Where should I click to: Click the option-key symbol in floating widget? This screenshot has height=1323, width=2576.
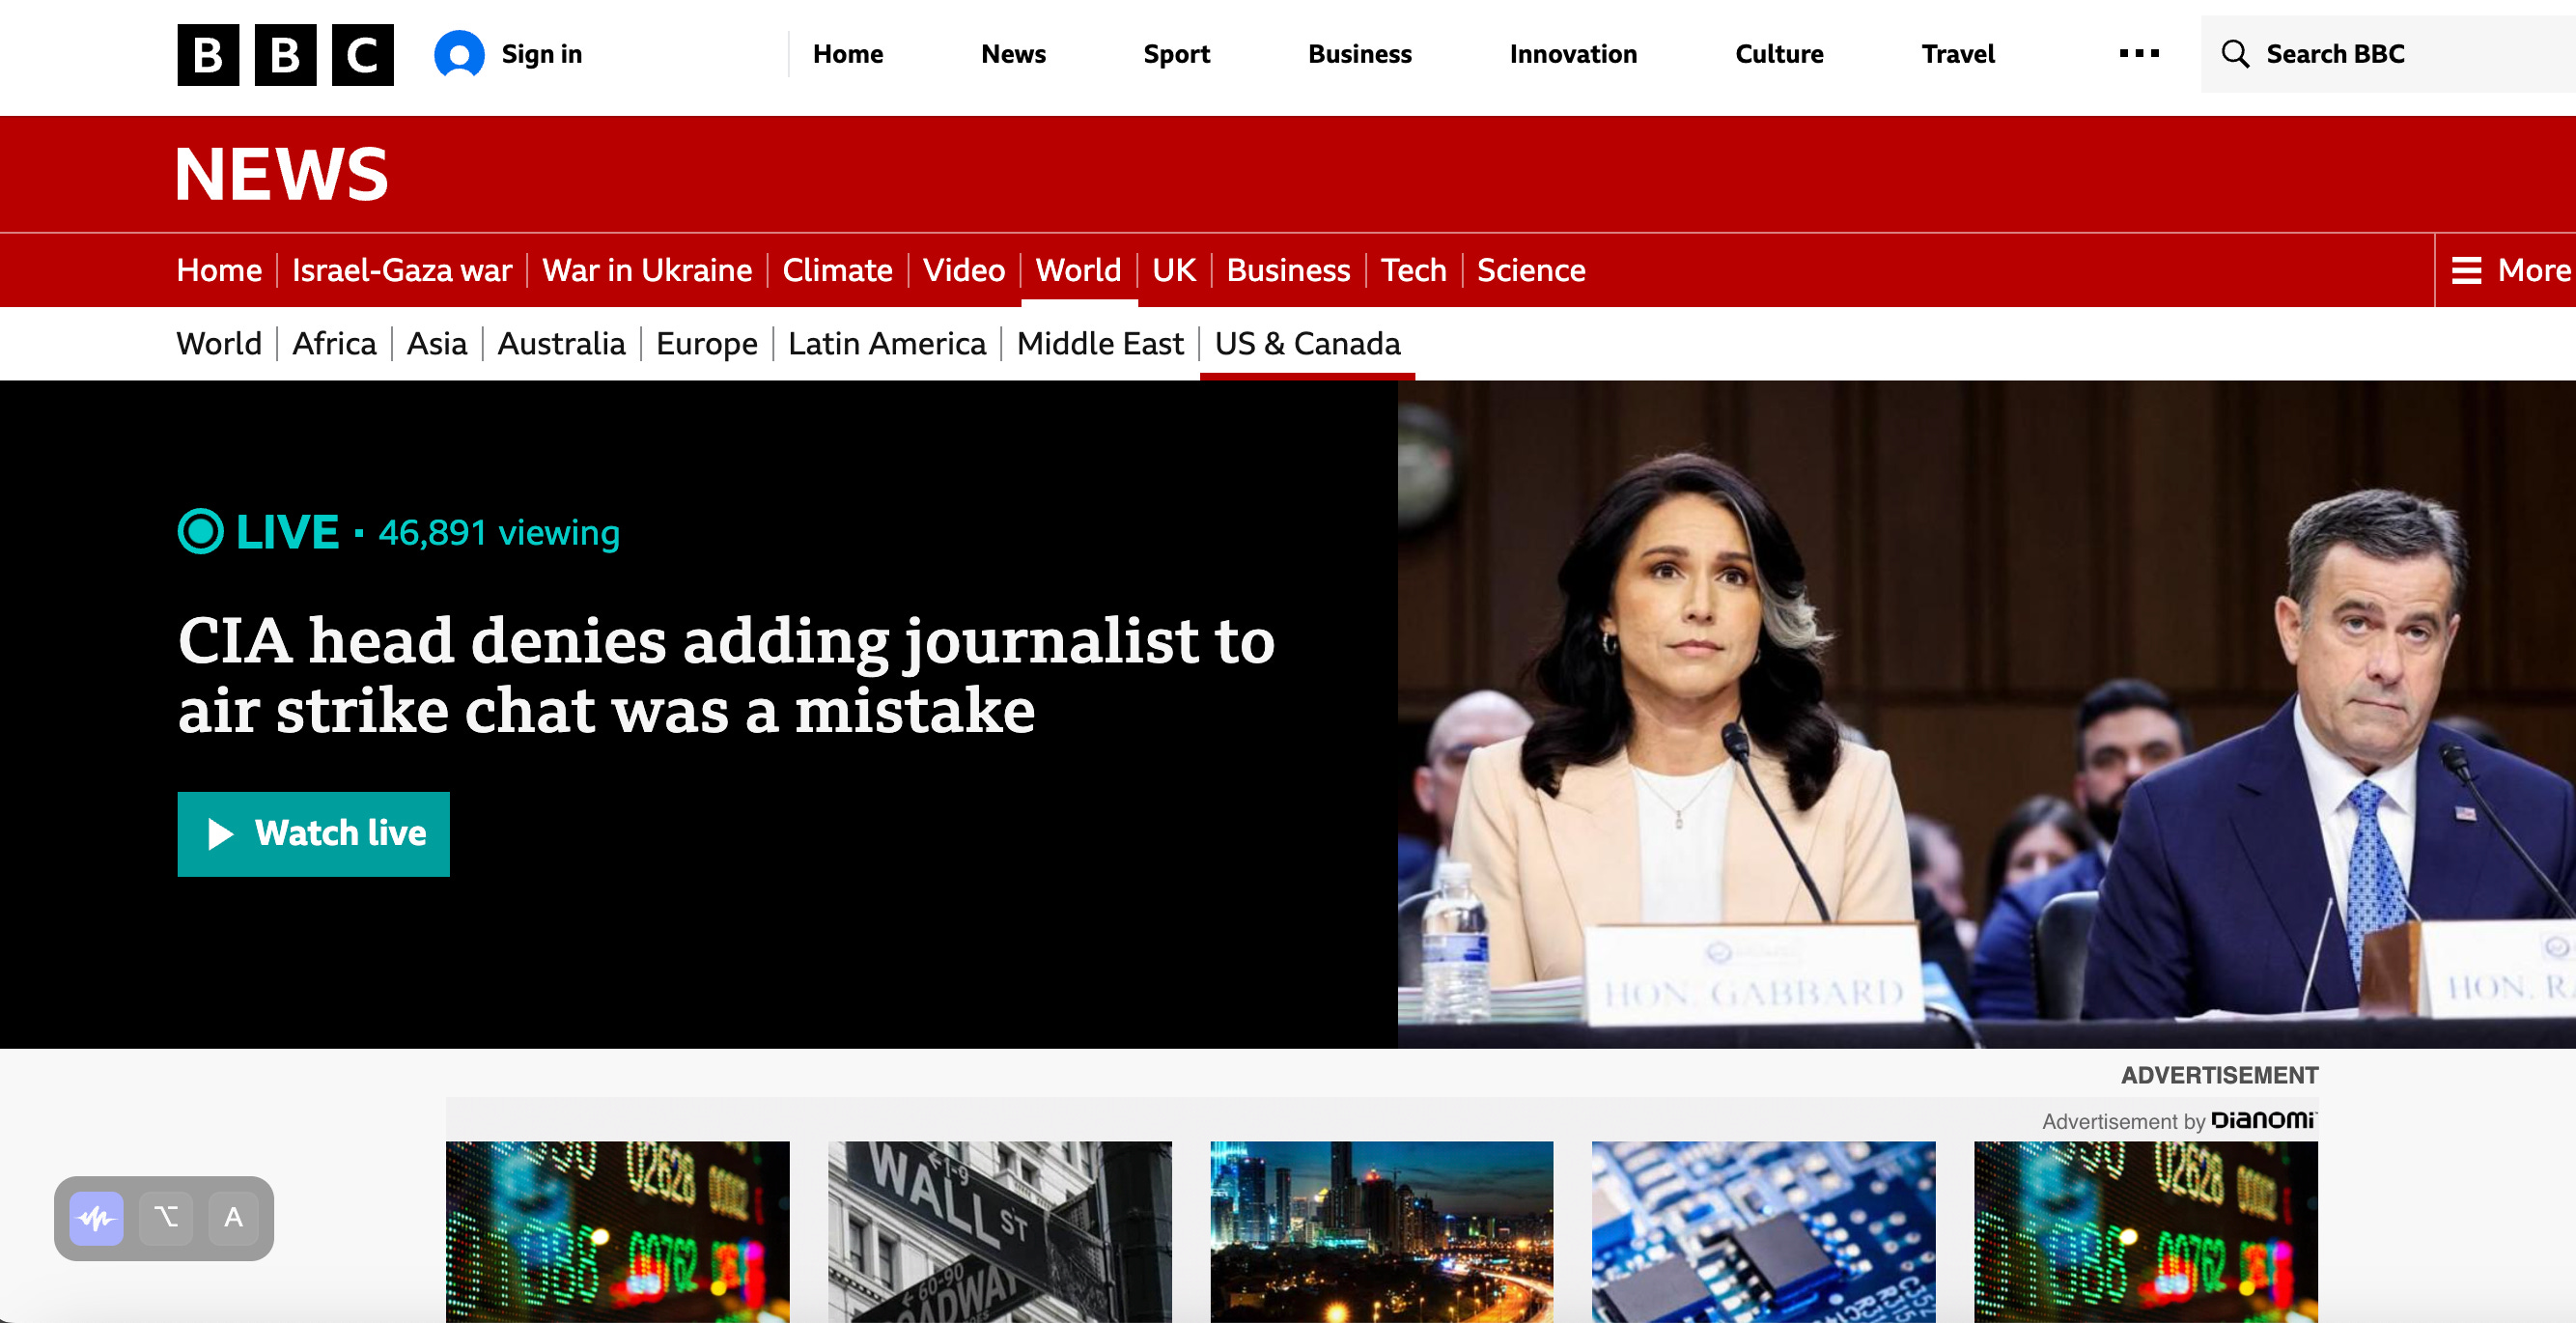(166, 1217)
